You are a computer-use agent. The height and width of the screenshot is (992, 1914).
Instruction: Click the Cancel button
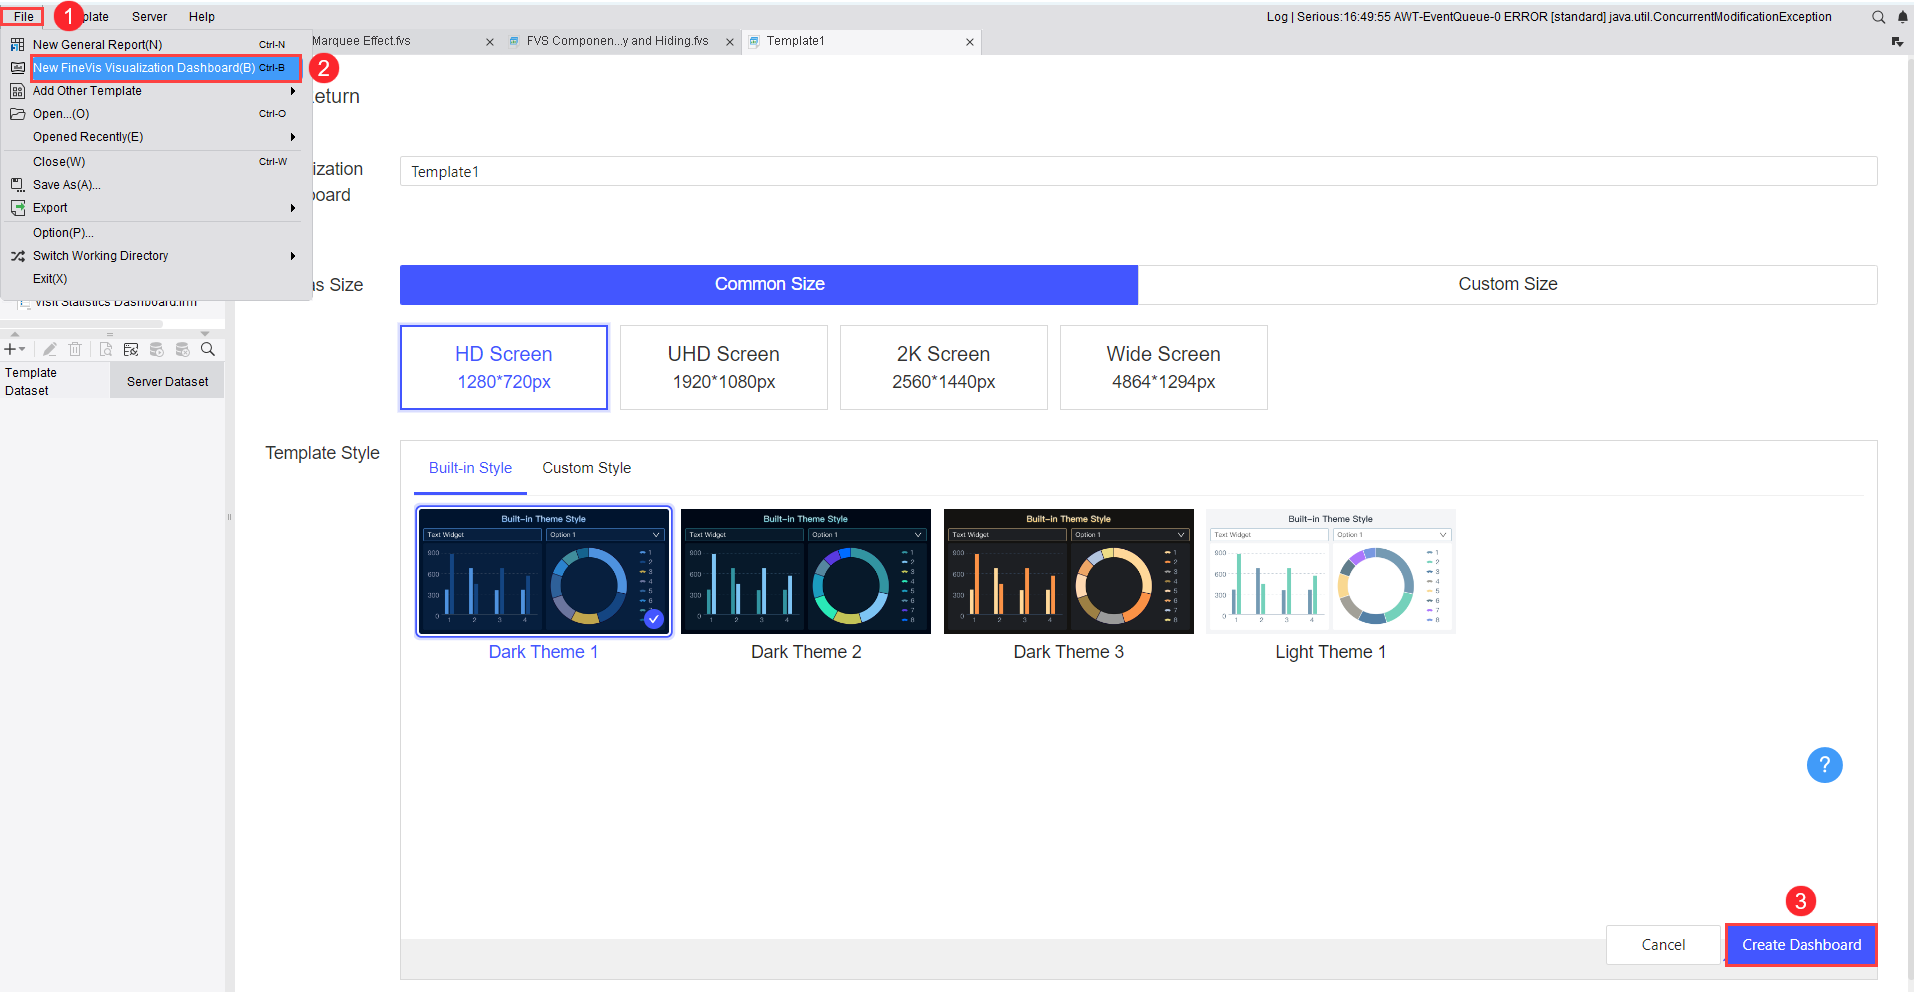point(1663,945)
